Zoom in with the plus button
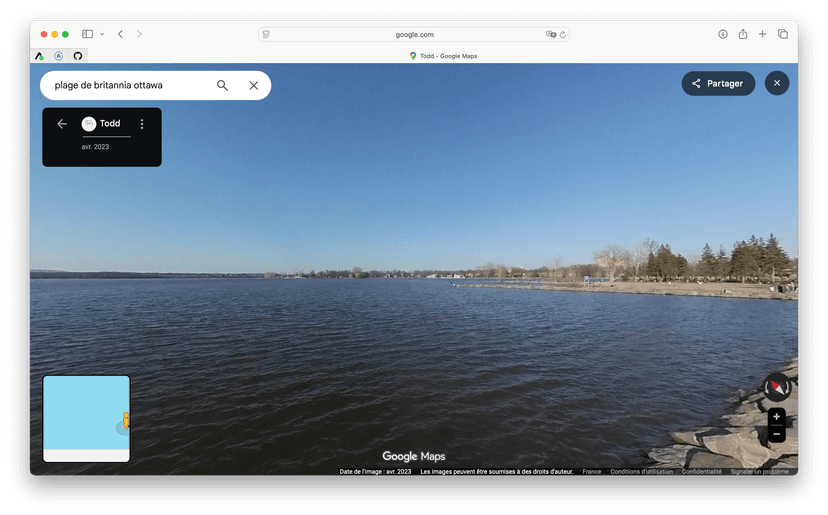Screen dimensions: 828x515 tap(777, 416)
